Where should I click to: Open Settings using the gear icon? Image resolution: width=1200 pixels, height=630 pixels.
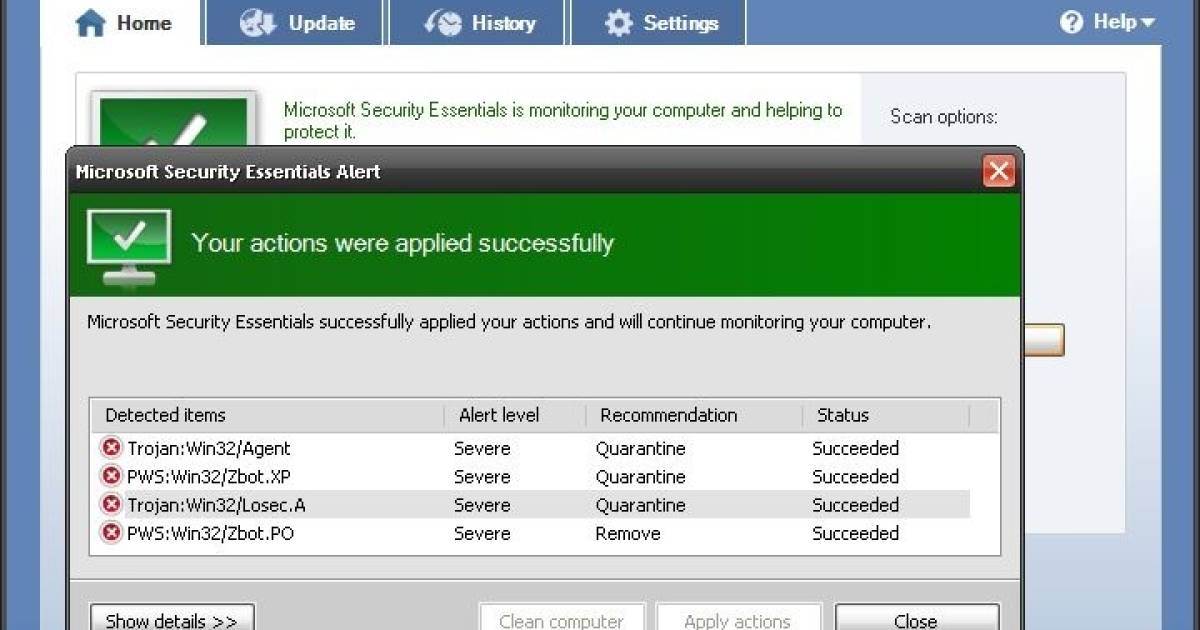click(x=620, y=21)
